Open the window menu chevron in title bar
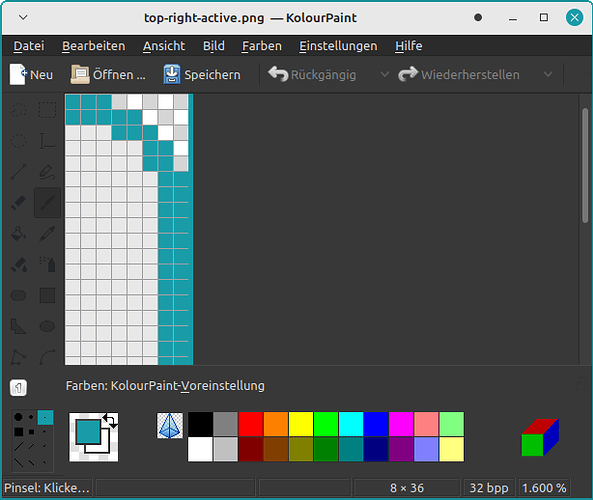Screen dimensions: 593x500 click(23, 17)
